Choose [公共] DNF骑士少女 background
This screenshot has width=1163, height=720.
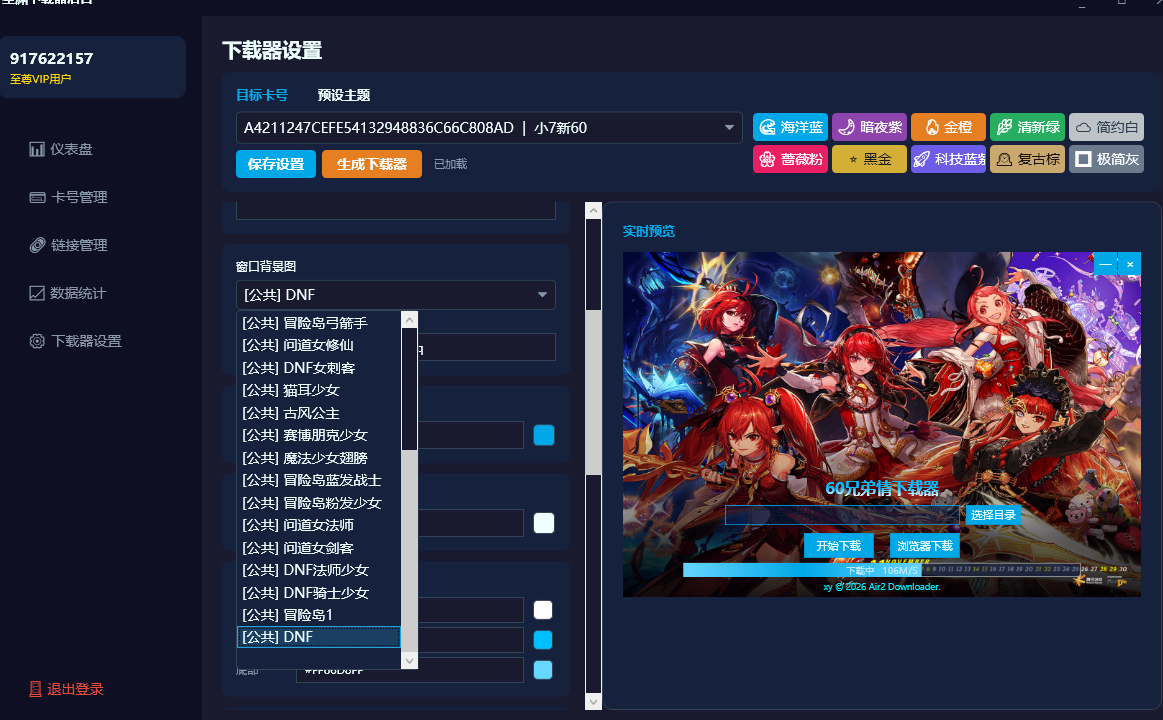[318, 592]
